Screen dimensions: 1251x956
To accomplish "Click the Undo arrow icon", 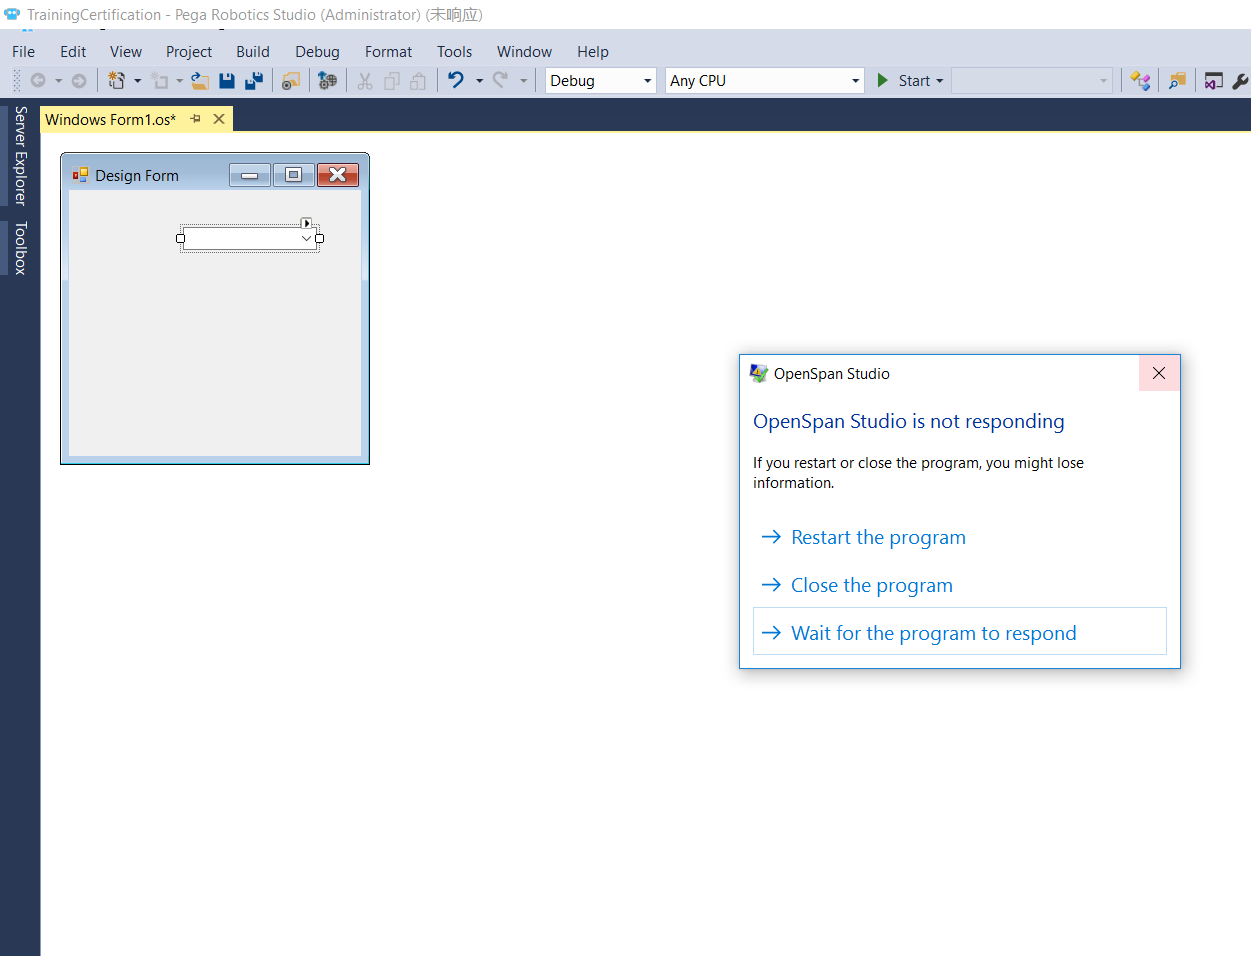I will [456, 80].
